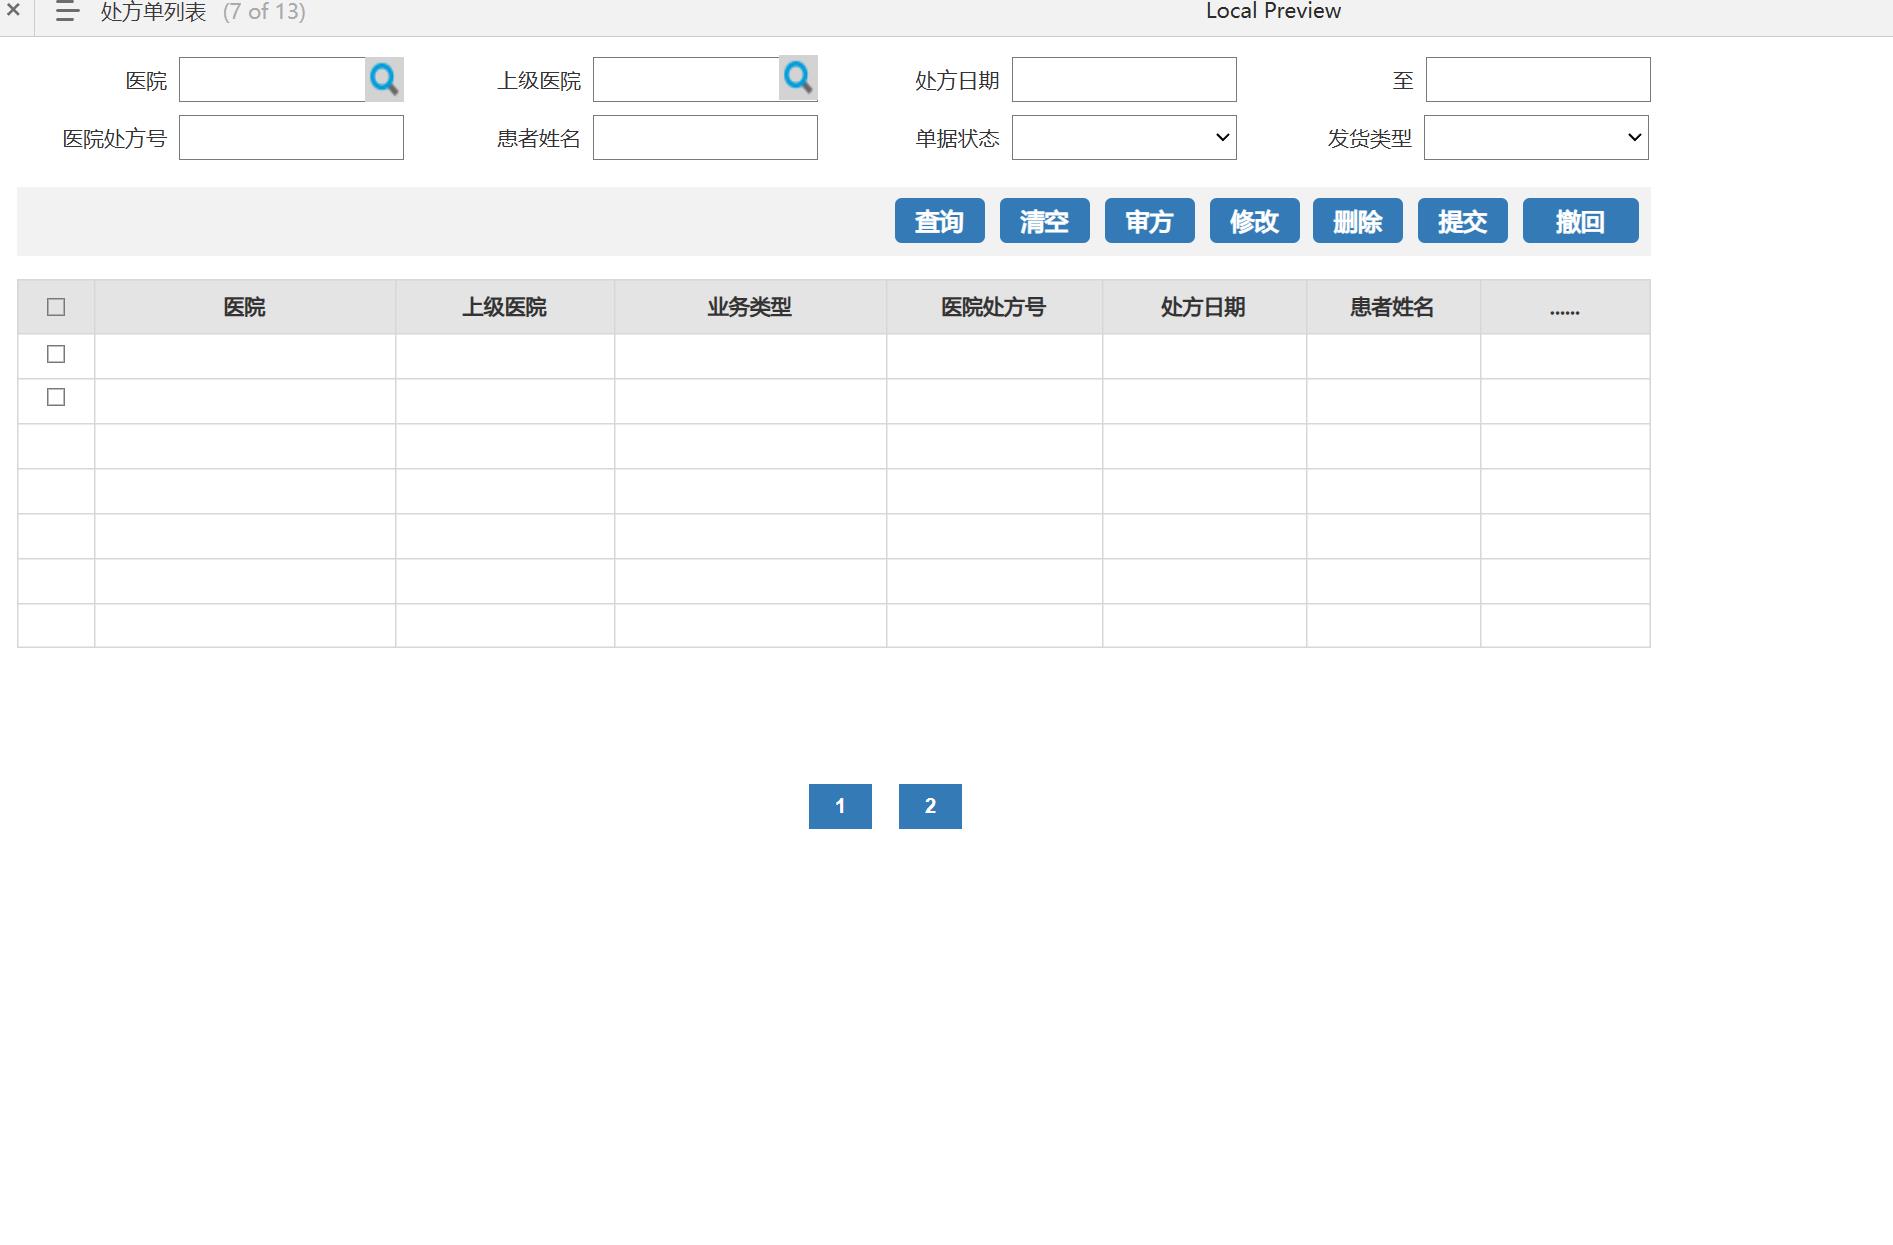This screenshot has width=1893, height=1245.
Task: Focus the 医院 input field
Action: (272, 79)
